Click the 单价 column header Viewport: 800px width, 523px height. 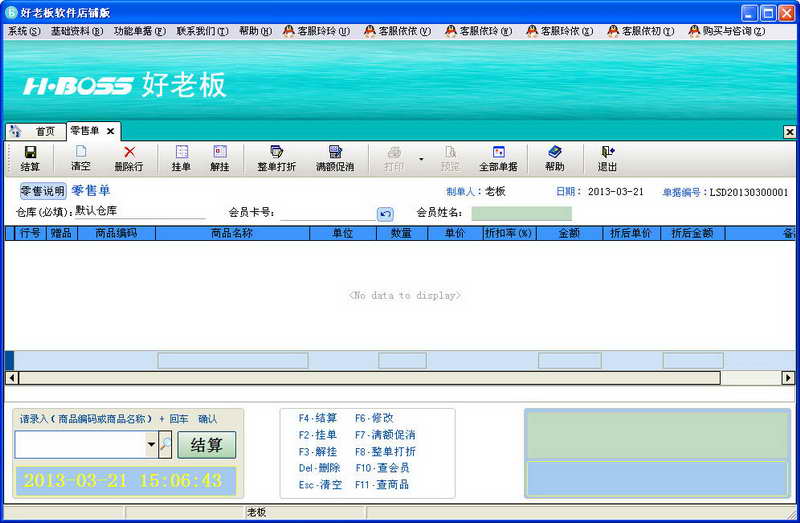pos(455,233)
